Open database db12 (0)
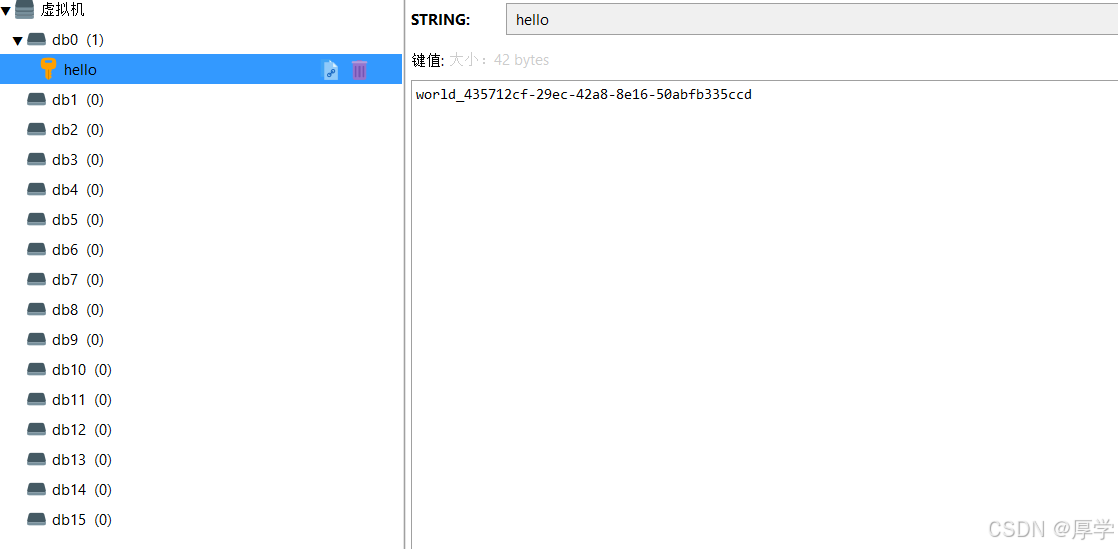This screenshot has height=549, width=1118. [x=201, y=429]
